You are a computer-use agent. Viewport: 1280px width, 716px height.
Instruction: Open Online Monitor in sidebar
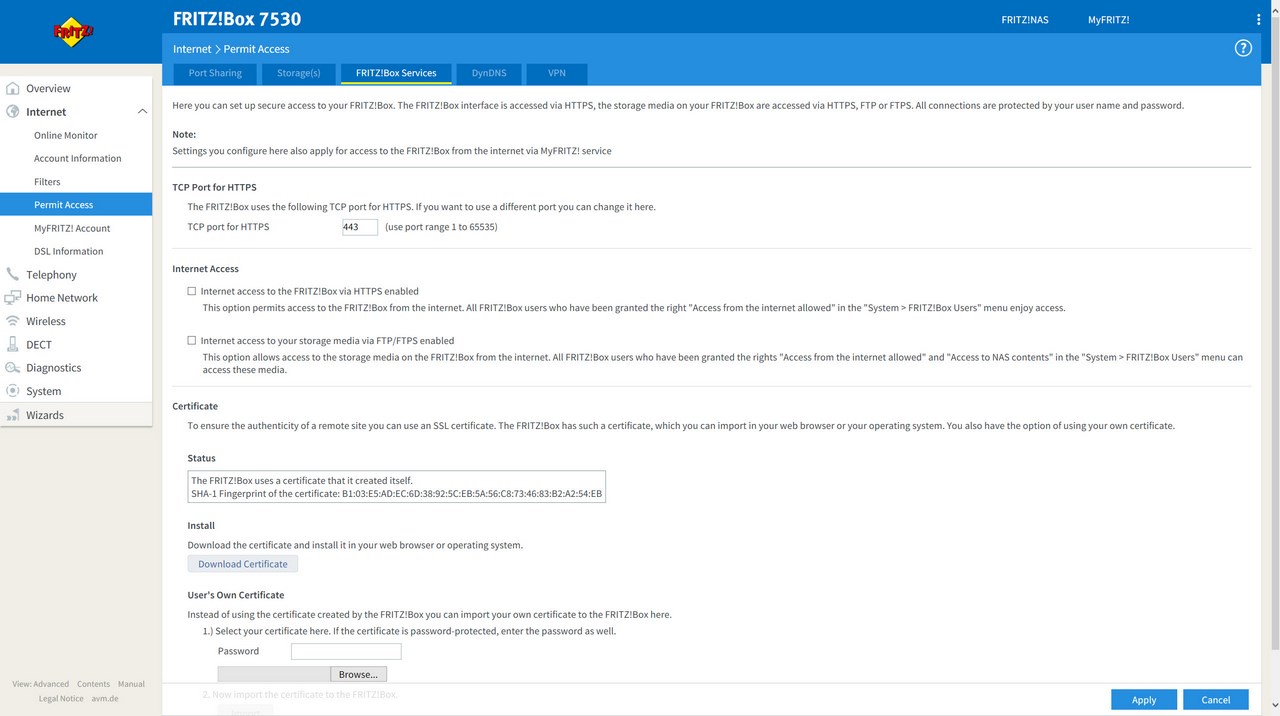click(66, 135)
